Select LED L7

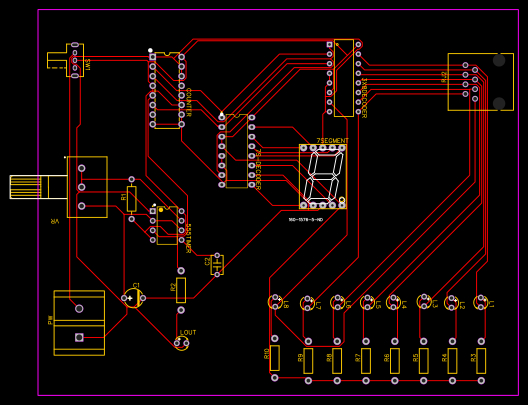pos(307,303)
